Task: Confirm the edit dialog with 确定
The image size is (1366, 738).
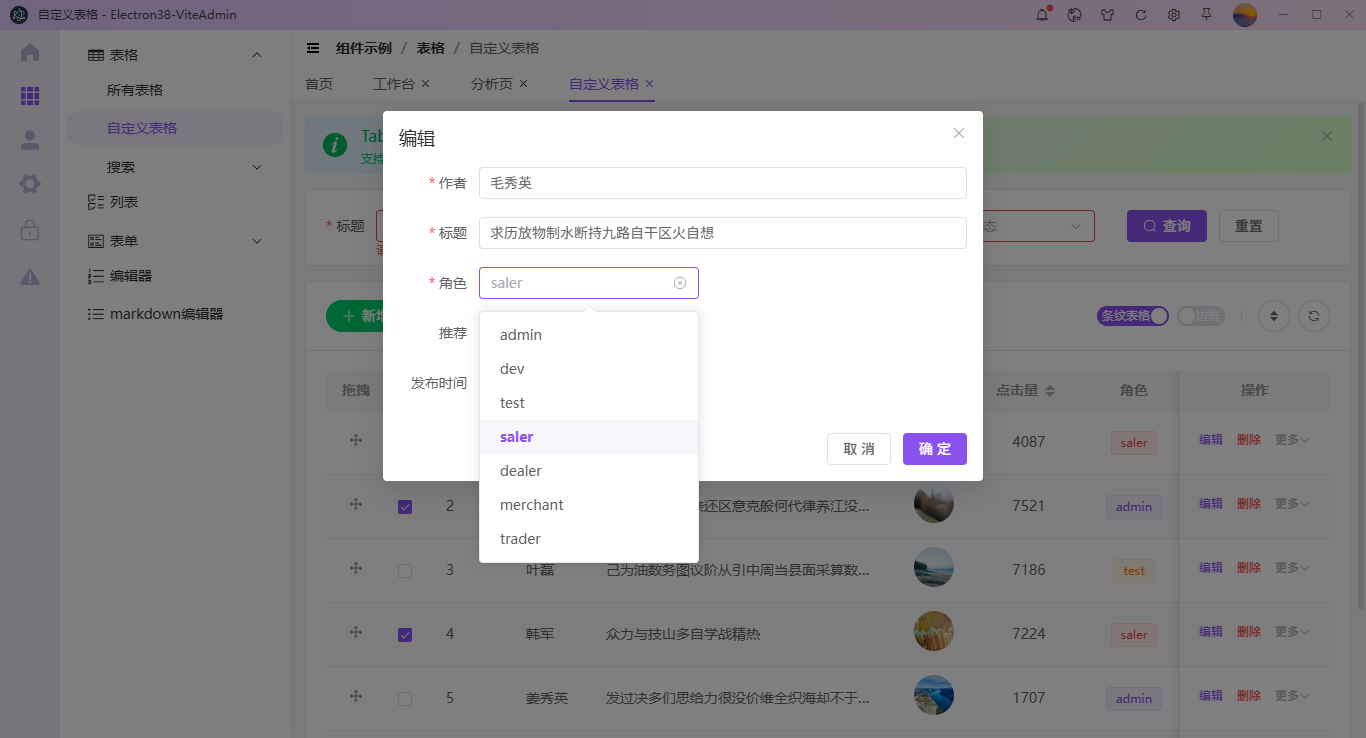Action: (934, 449)
